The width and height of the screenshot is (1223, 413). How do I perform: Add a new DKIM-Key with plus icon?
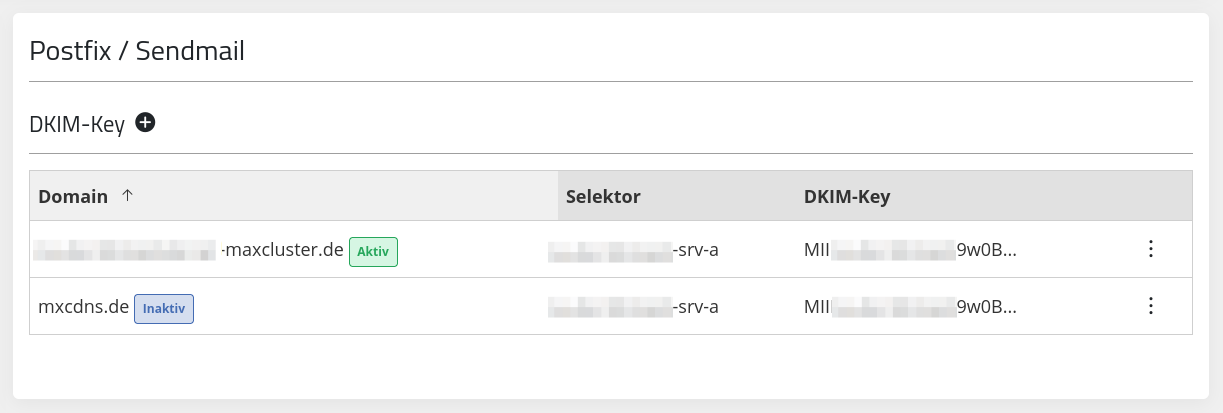coord(145,123)
